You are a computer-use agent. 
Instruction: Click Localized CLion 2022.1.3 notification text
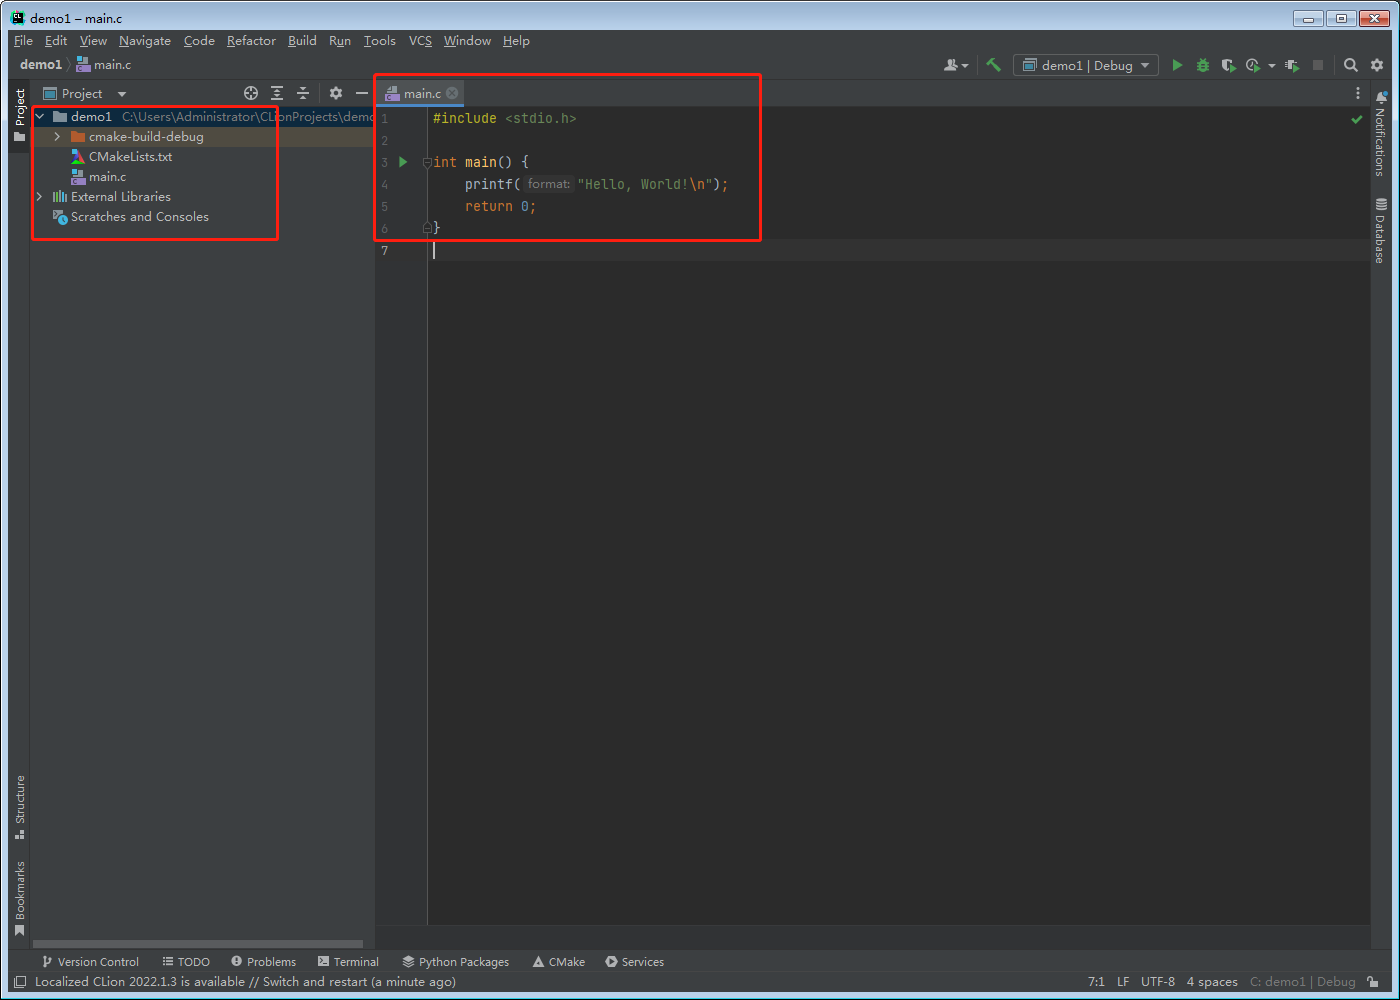click(x=245, y=982)
